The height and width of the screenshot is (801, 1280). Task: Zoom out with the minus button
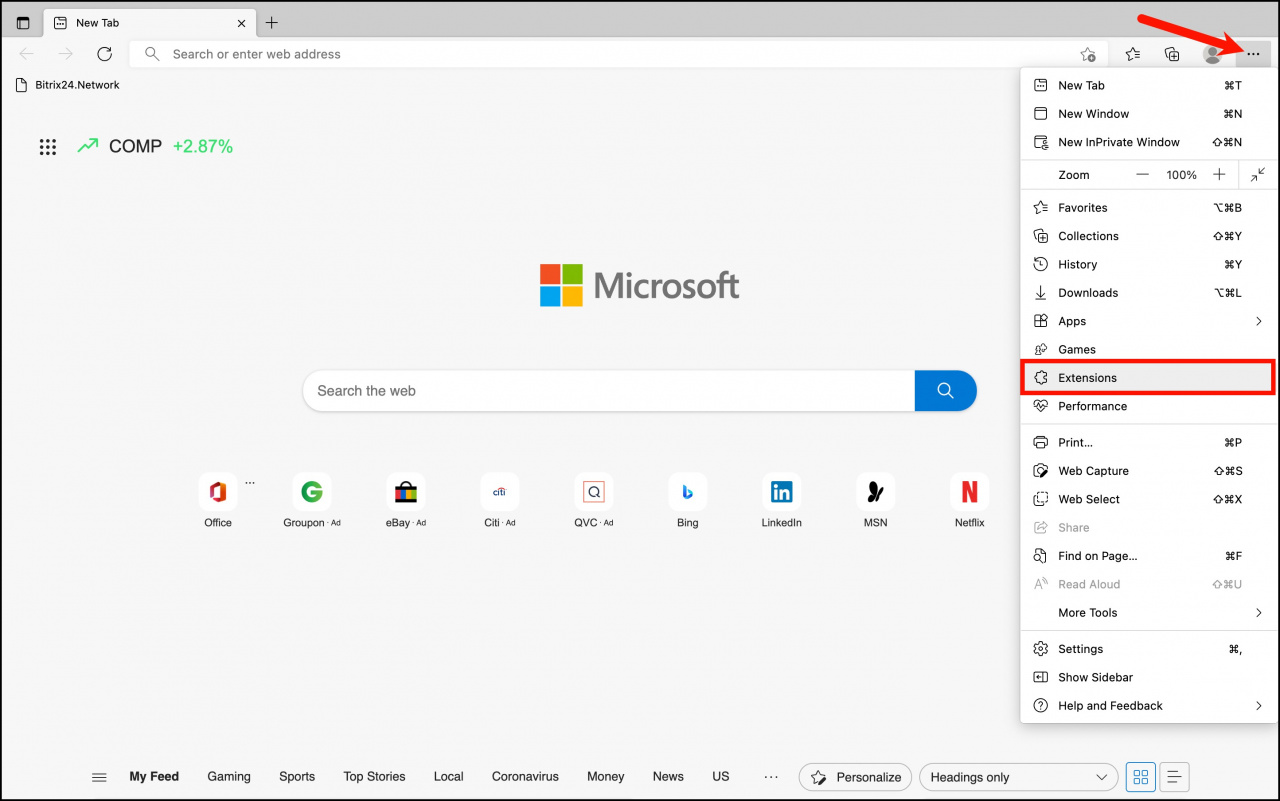coord(1142,175)
